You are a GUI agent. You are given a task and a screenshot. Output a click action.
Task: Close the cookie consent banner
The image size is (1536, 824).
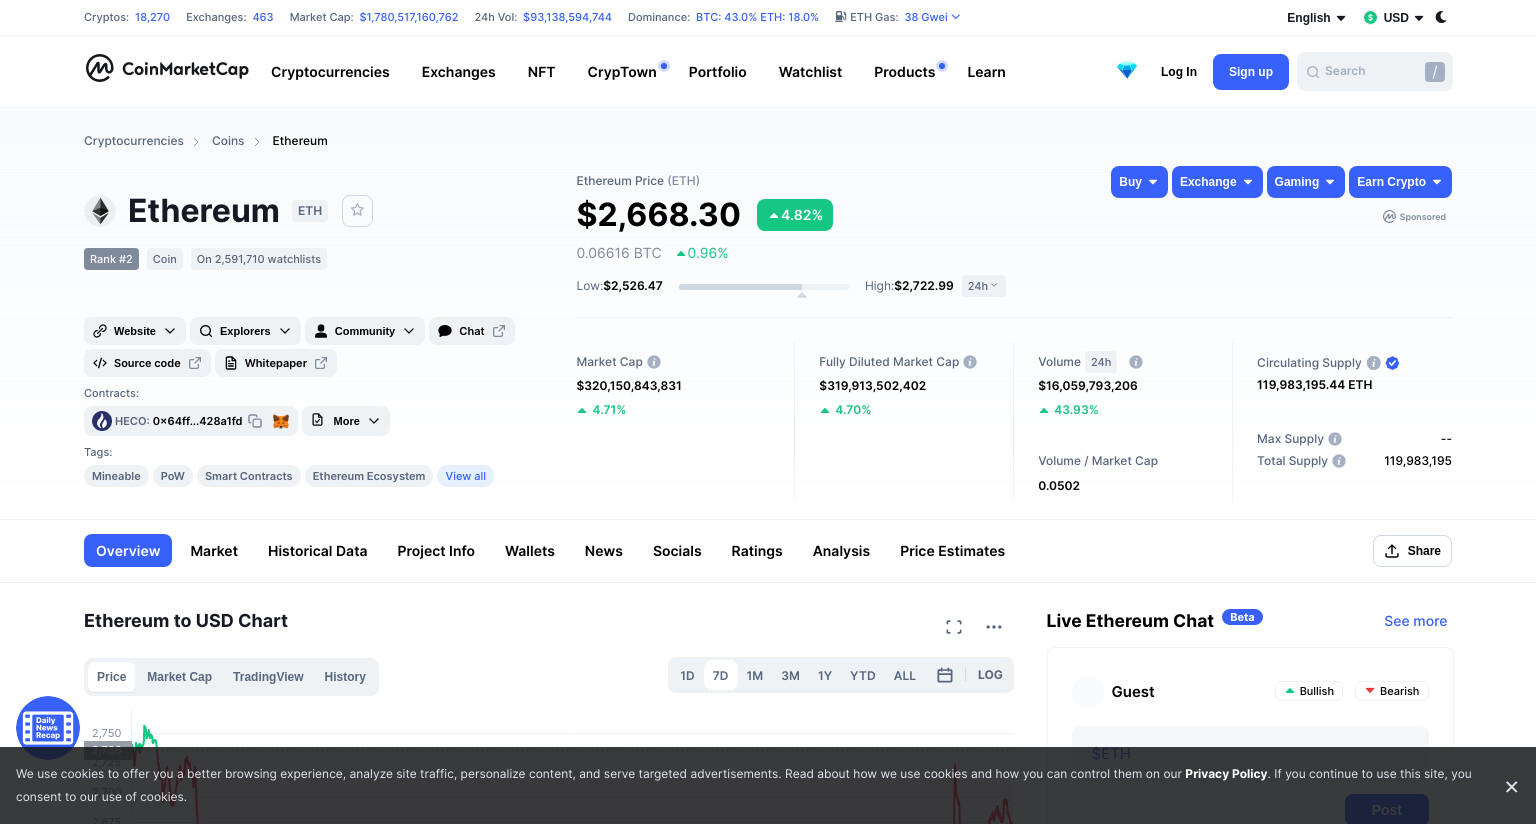tap(1512, 787)
